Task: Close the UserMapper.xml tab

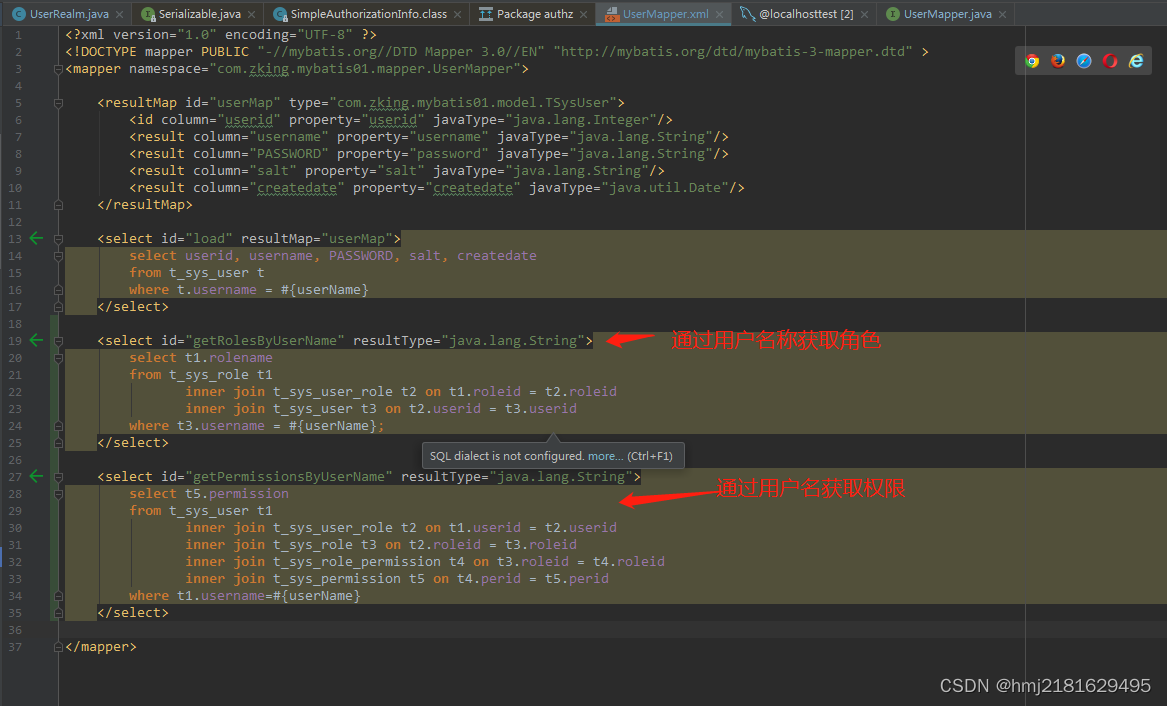Action: point(719,14)
